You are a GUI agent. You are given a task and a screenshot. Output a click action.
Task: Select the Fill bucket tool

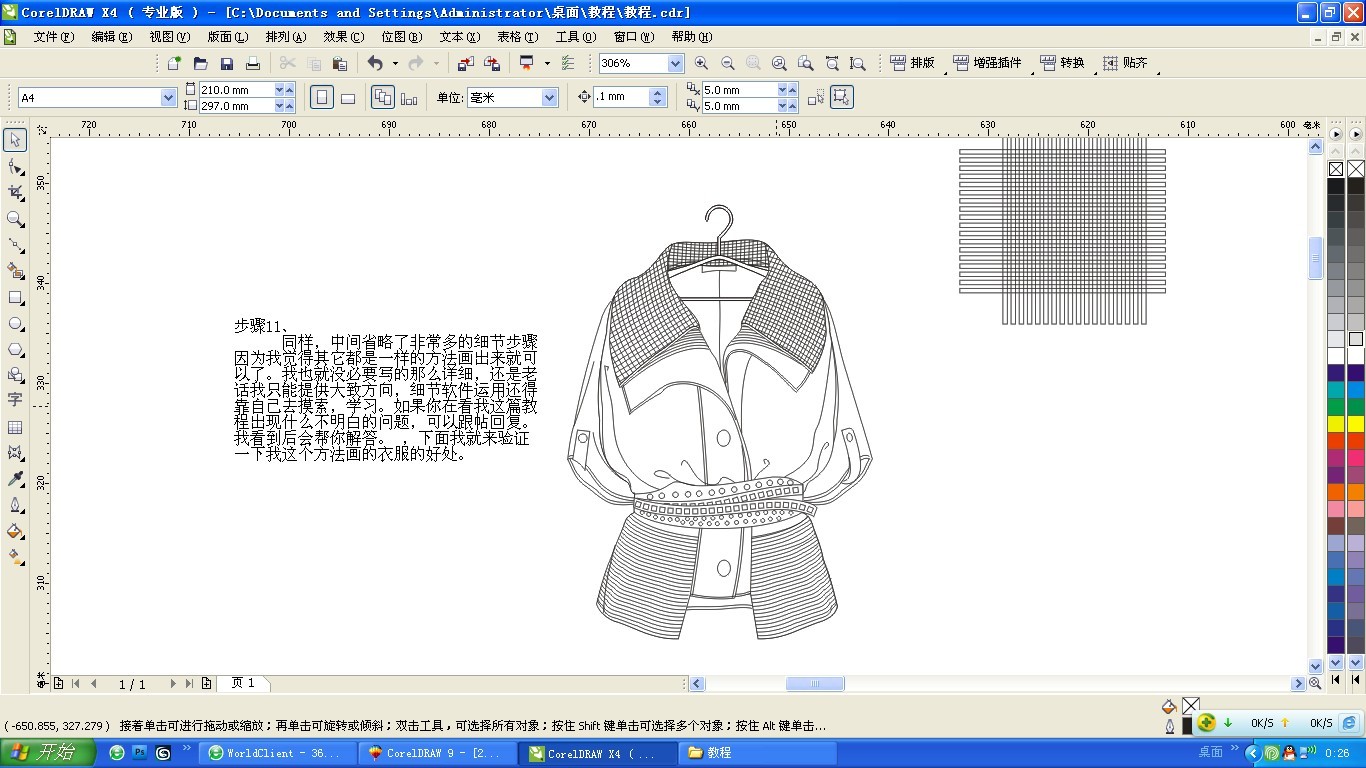pyautogui.click(x=15, y=531)
